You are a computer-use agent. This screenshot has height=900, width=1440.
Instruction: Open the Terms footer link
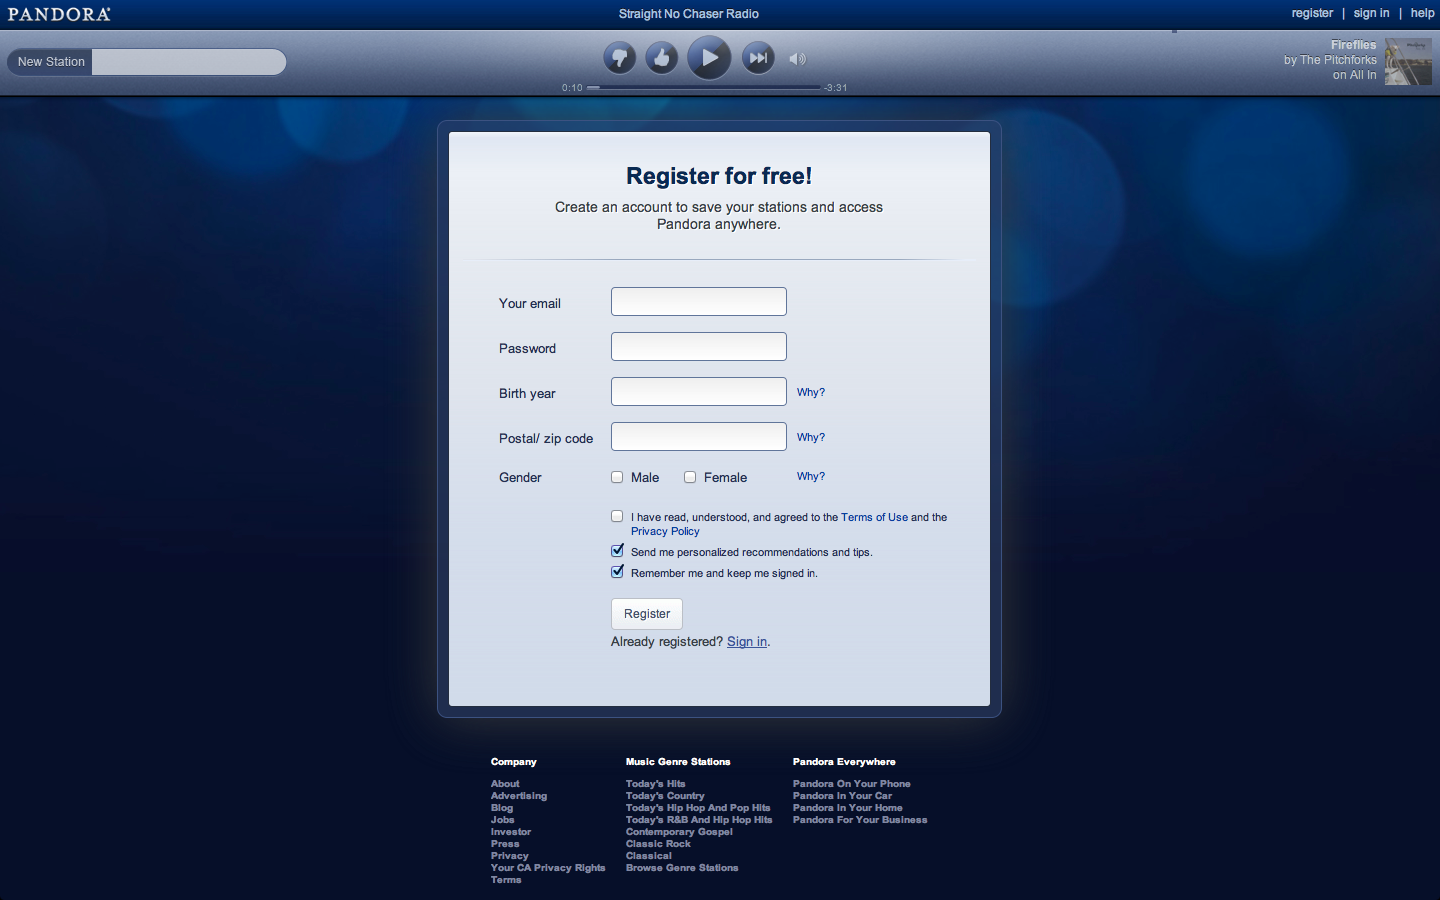pyautogui.click(x=506, y=880)
